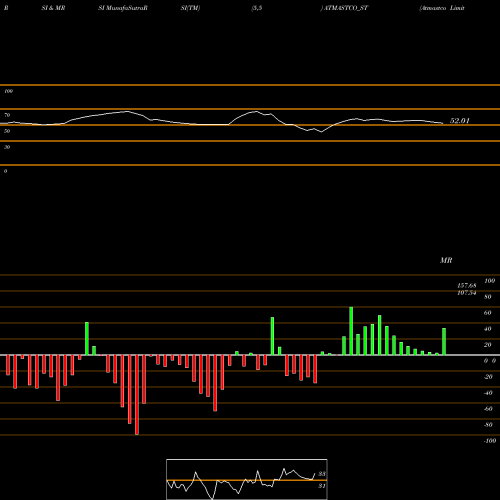500x500 pixels.
Task: Click the 33 label in mini chart
Action: [x=322, y=474]
